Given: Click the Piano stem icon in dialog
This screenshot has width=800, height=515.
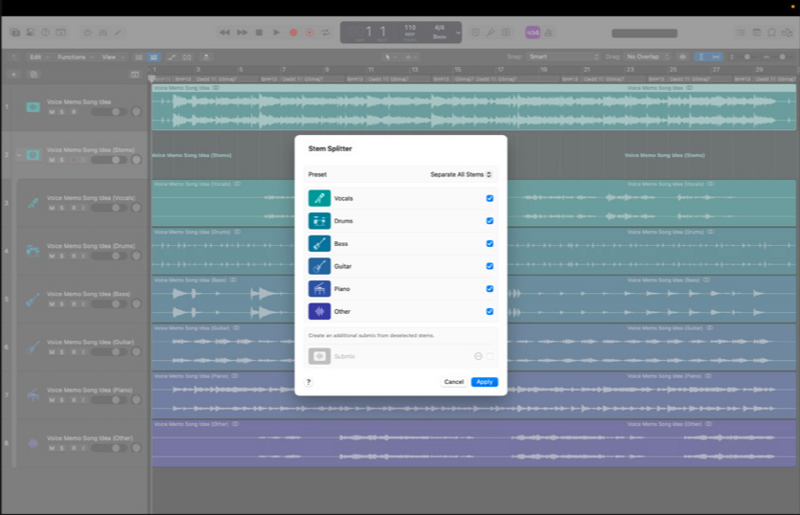Looking at the screenshot, I should 319,289.
